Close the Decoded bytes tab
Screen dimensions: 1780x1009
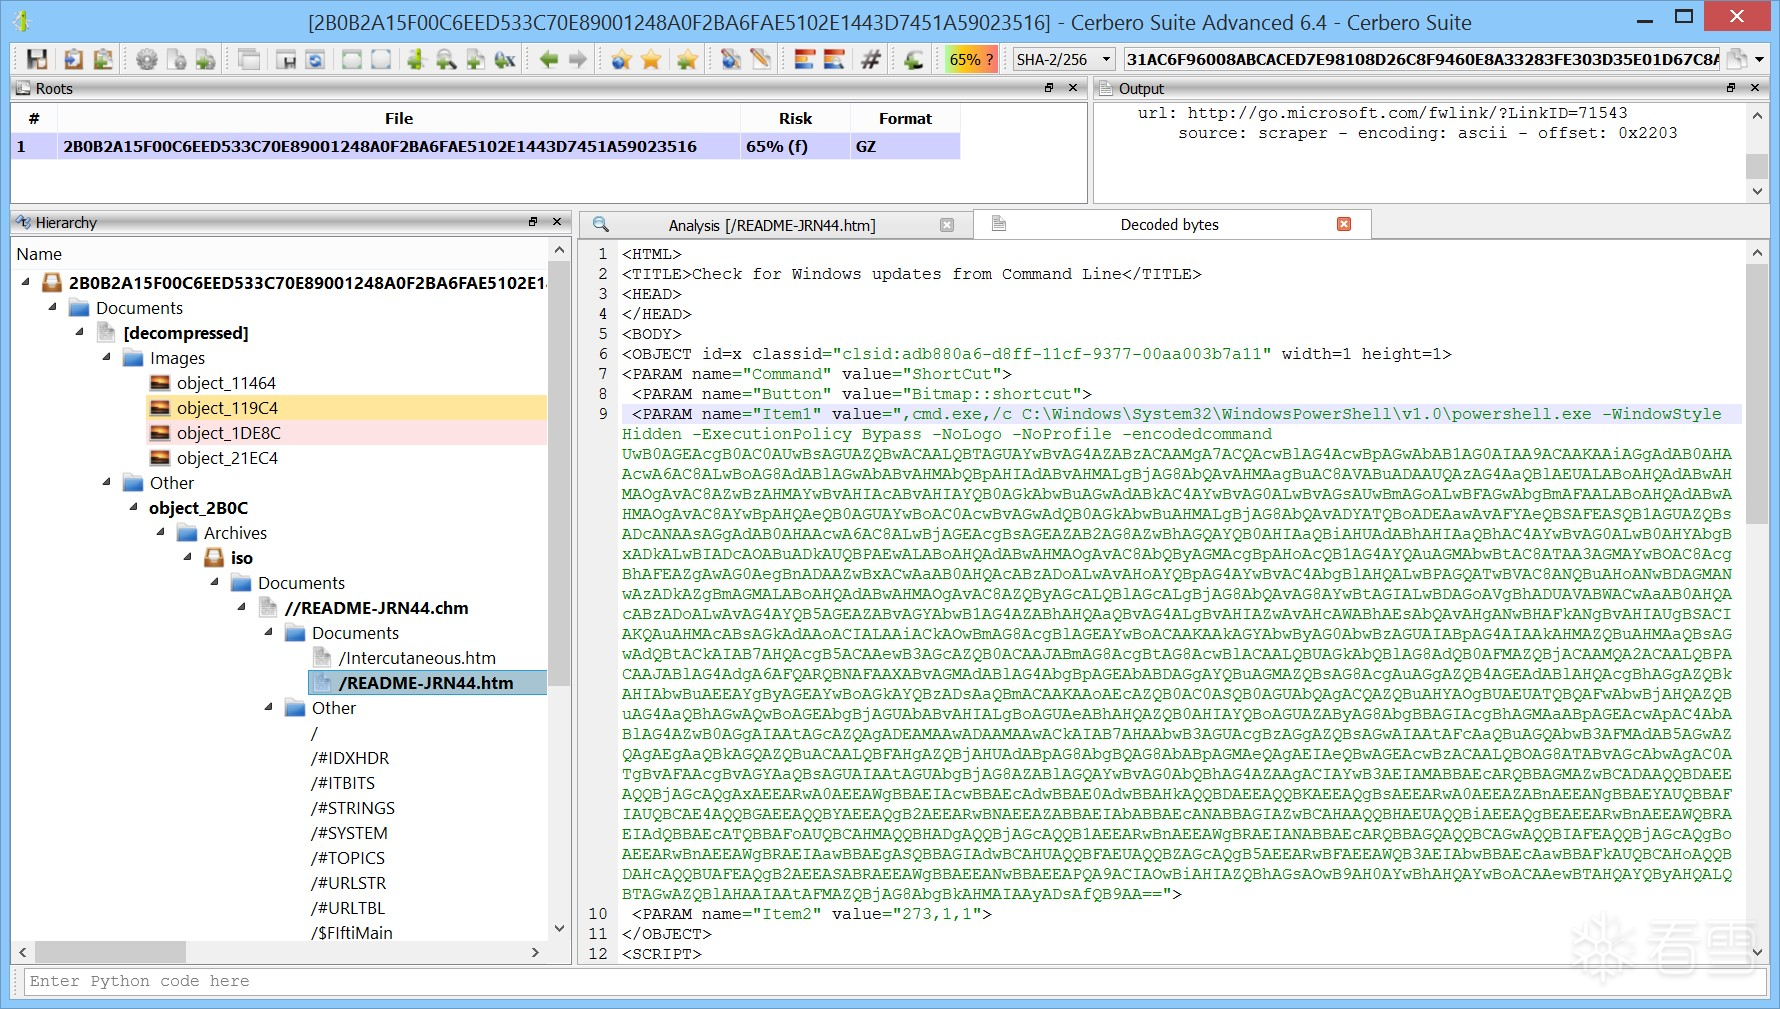click(x=1344, y=224)
